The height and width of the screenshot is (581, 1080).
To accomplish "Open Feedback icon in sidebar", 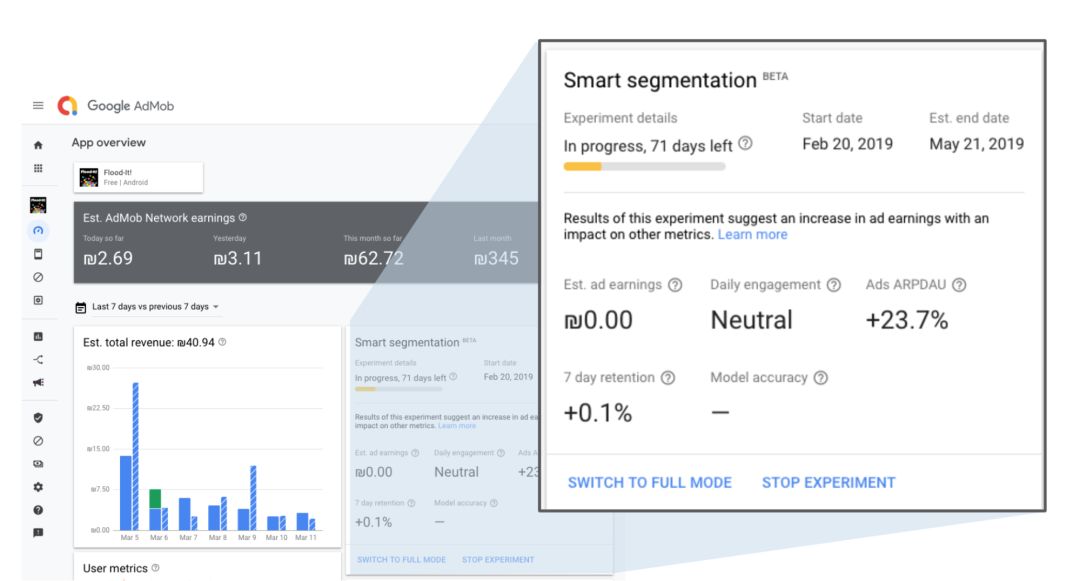I will click(38, 533).
